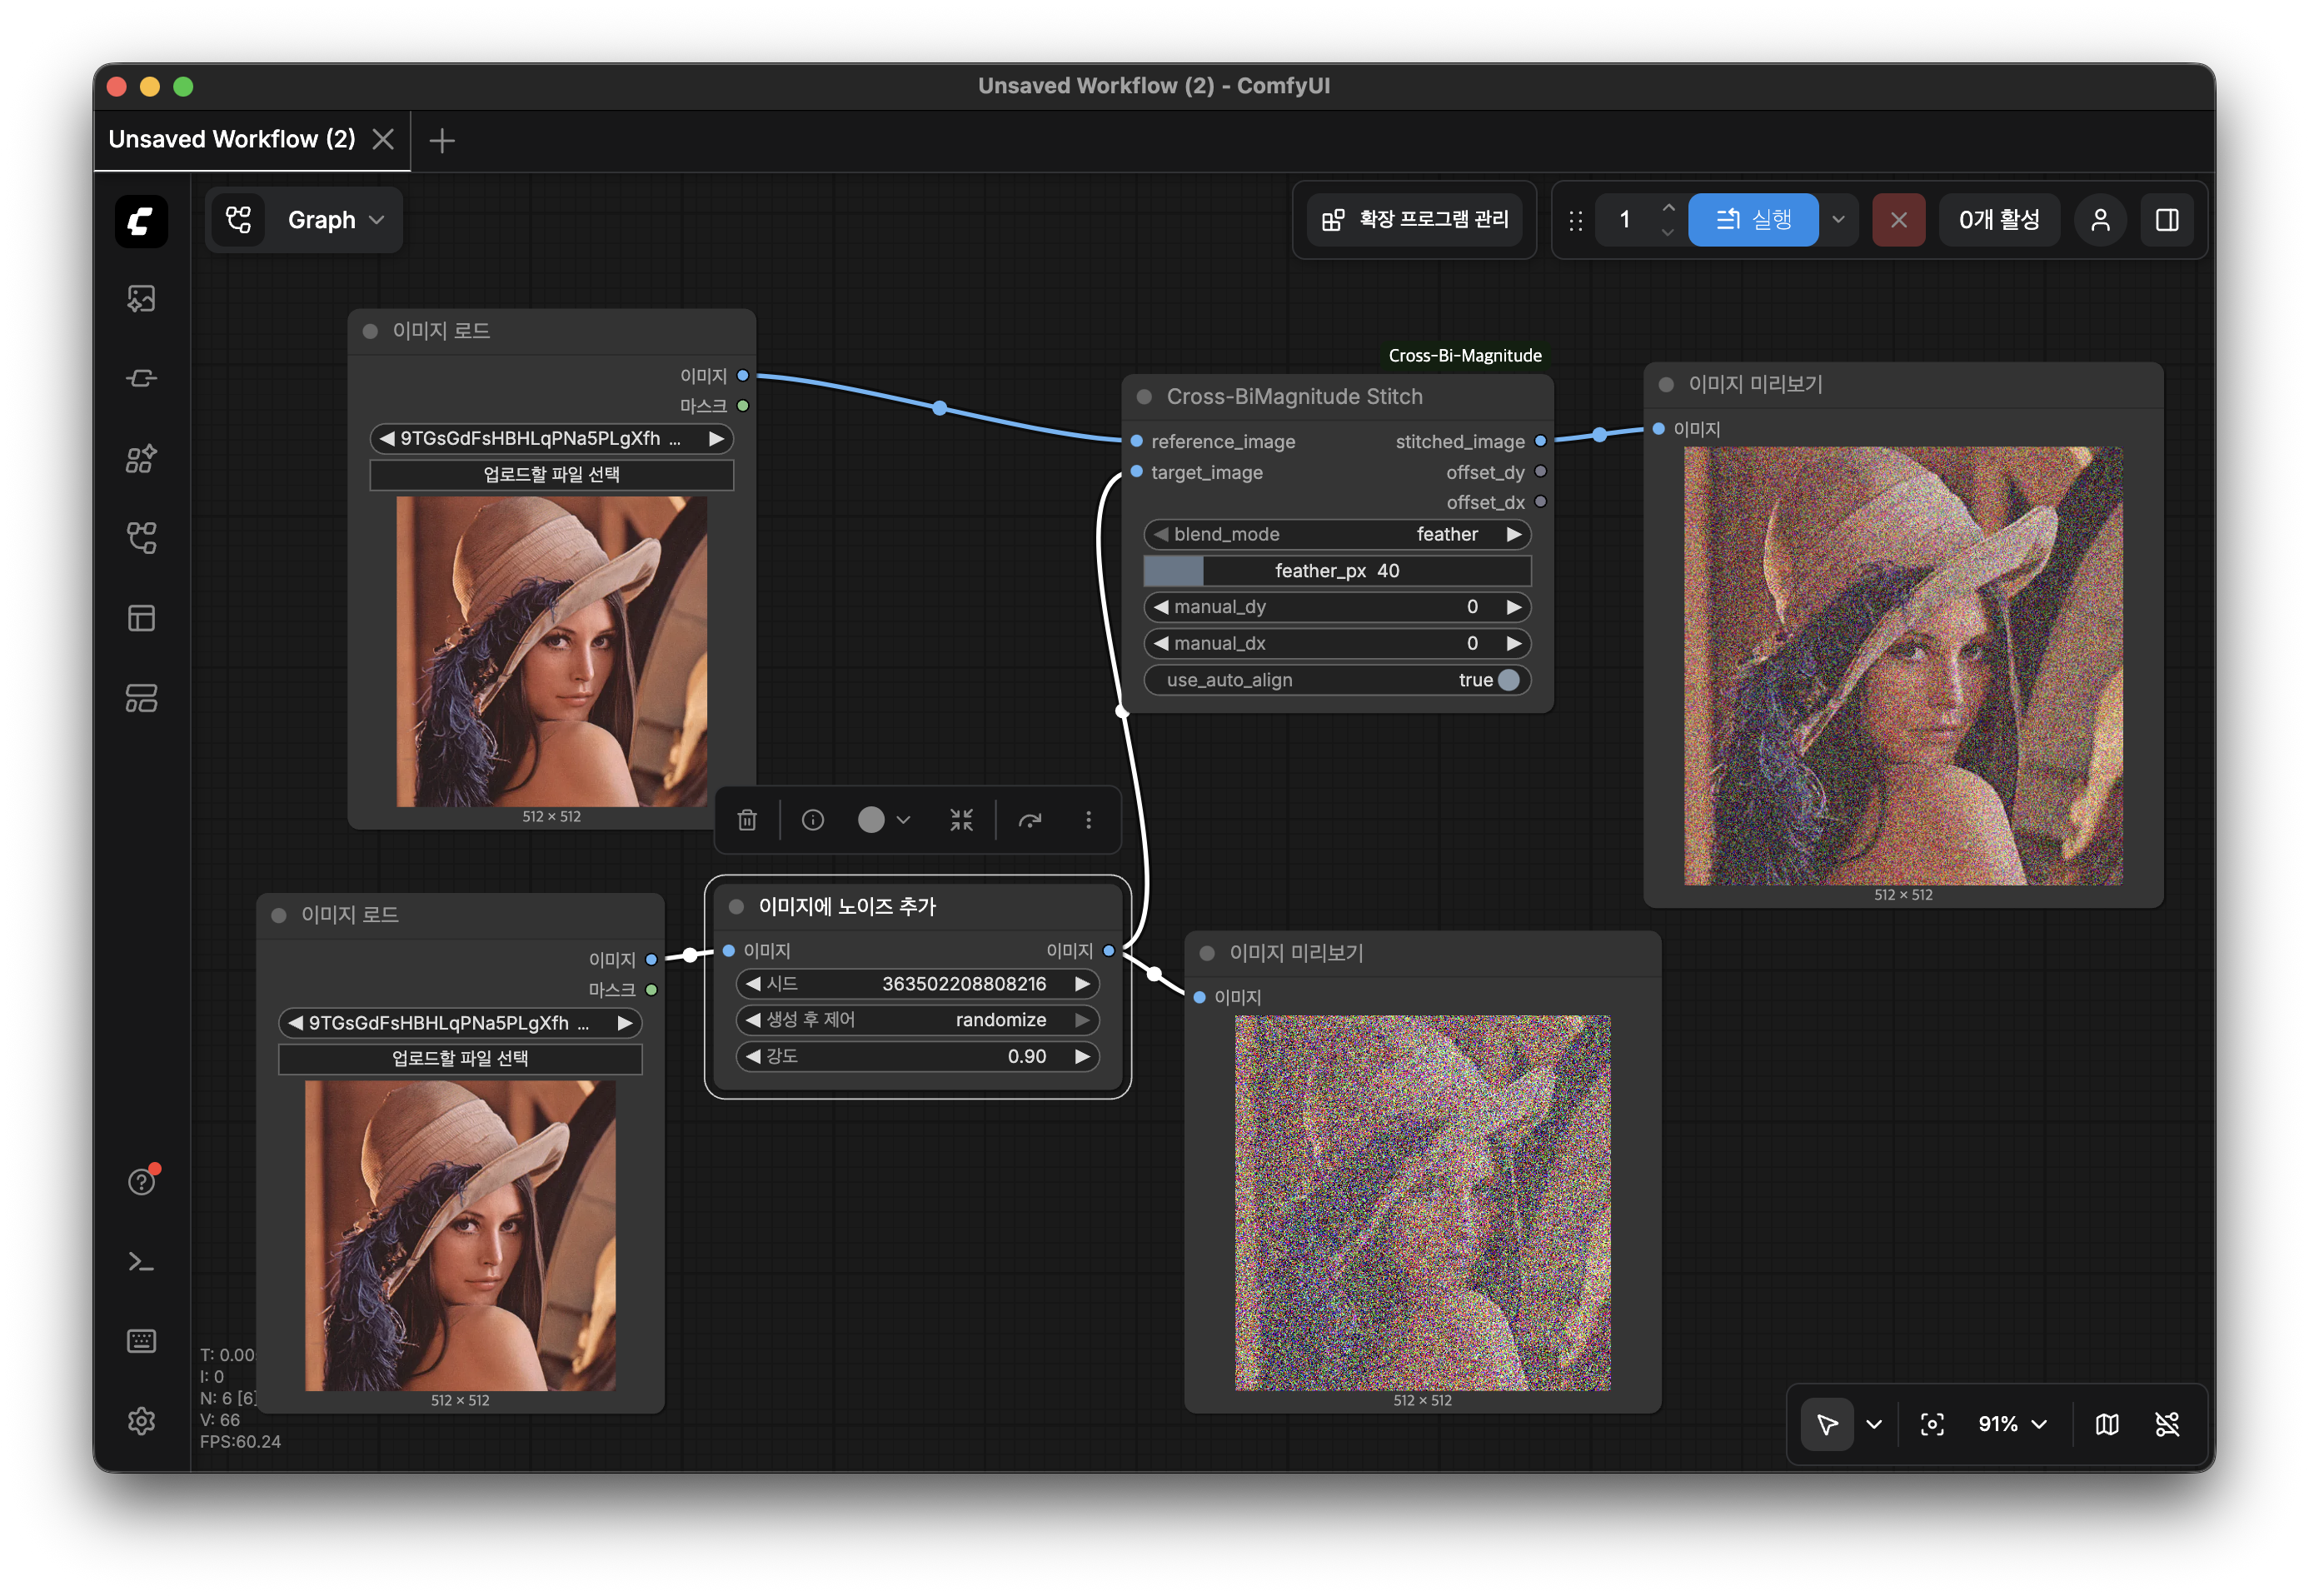Open the media assets sidebar icon

141,298
